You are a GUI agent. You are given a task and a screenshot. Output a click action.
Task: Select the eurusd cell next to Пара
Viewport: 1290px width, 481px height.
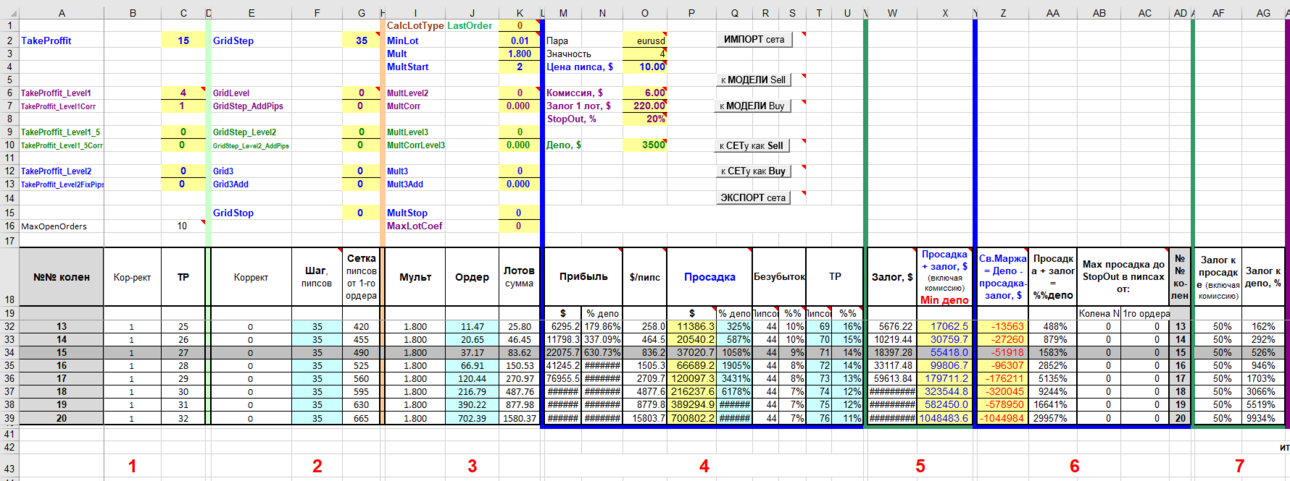[x=645, y=41]
